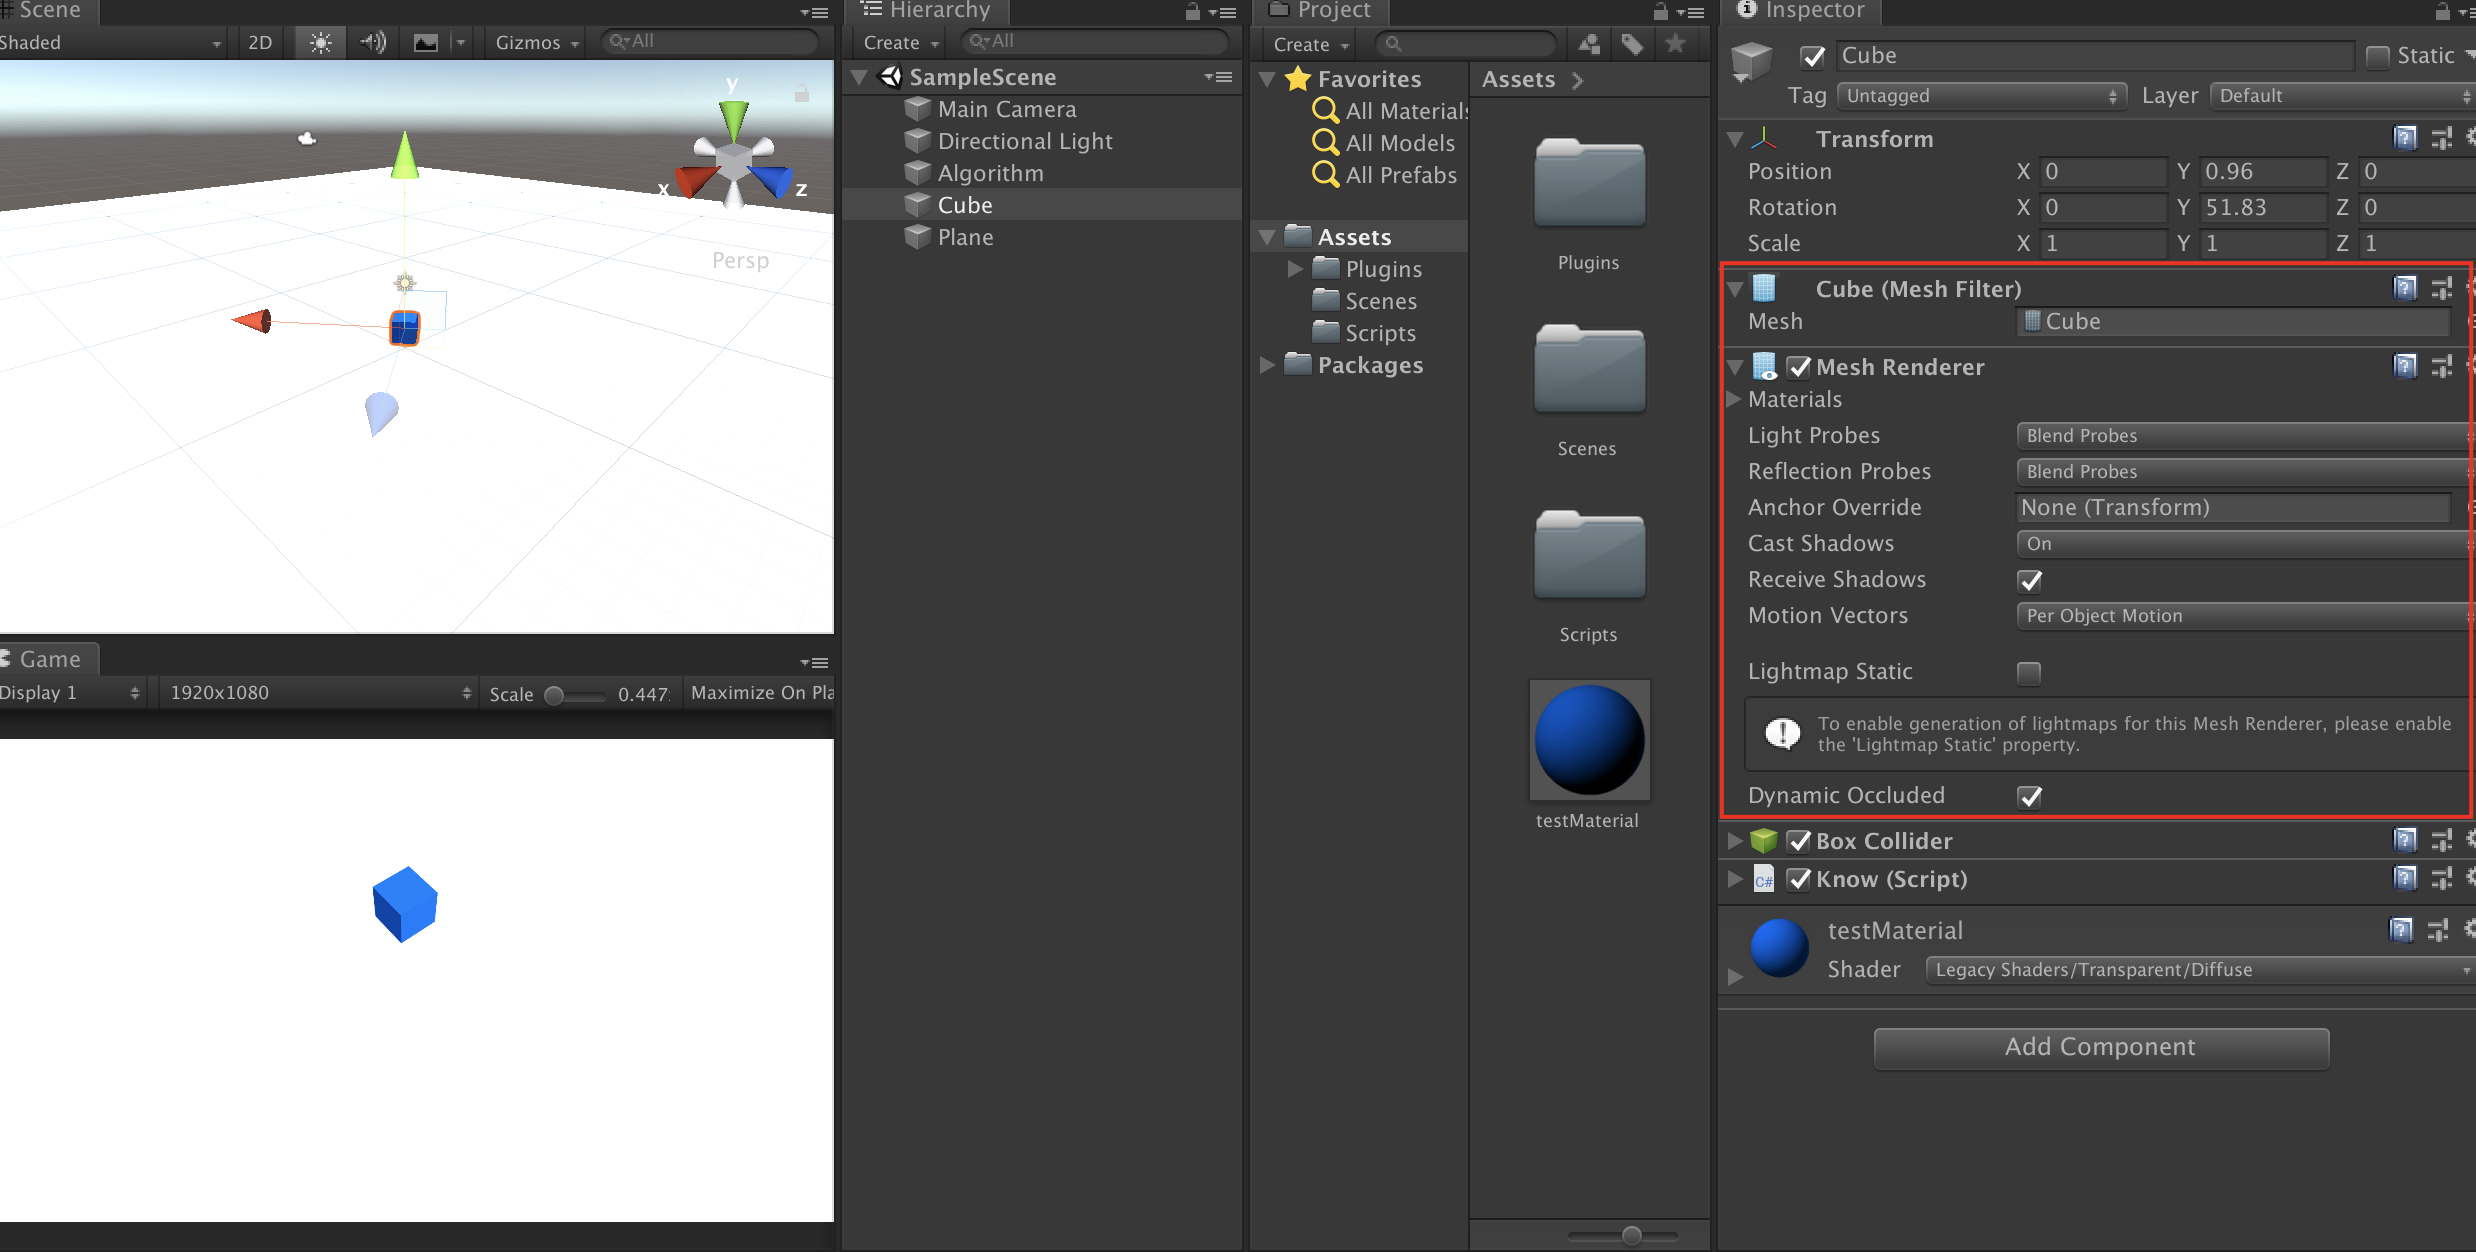Click the search-by-type filter icon
Image resolution: width=2476 pixels, height=1252 pixels.
1589,44
